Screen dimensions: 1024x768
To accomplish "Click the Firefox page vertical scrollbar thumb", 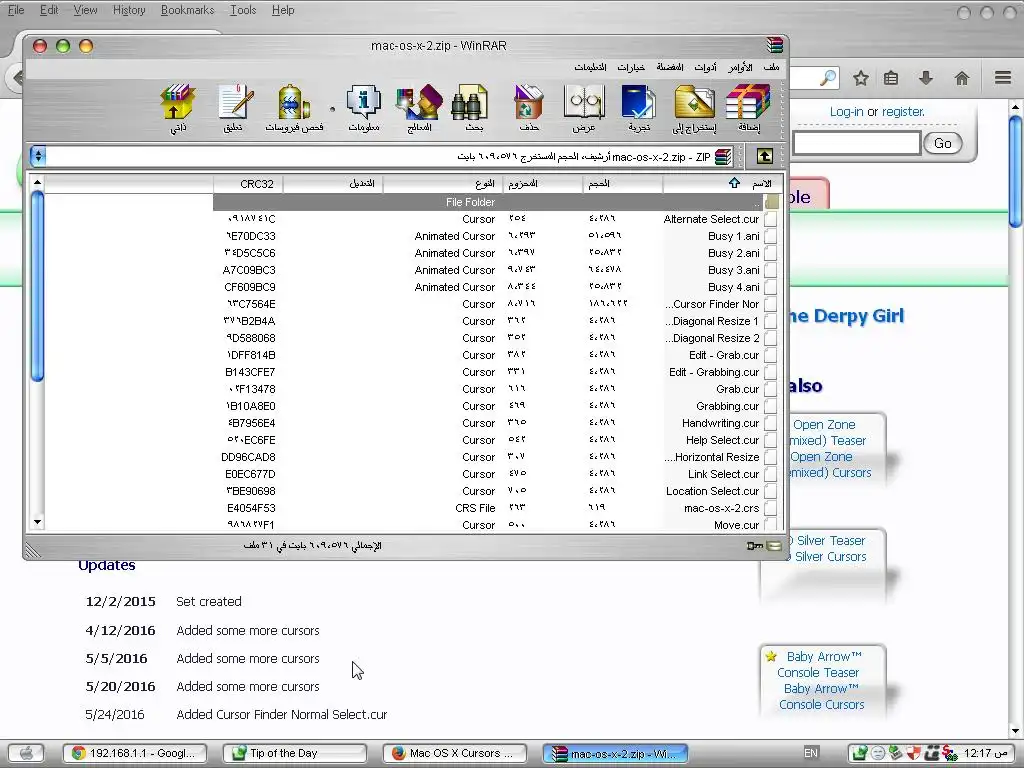I will tap(1015, 171).
